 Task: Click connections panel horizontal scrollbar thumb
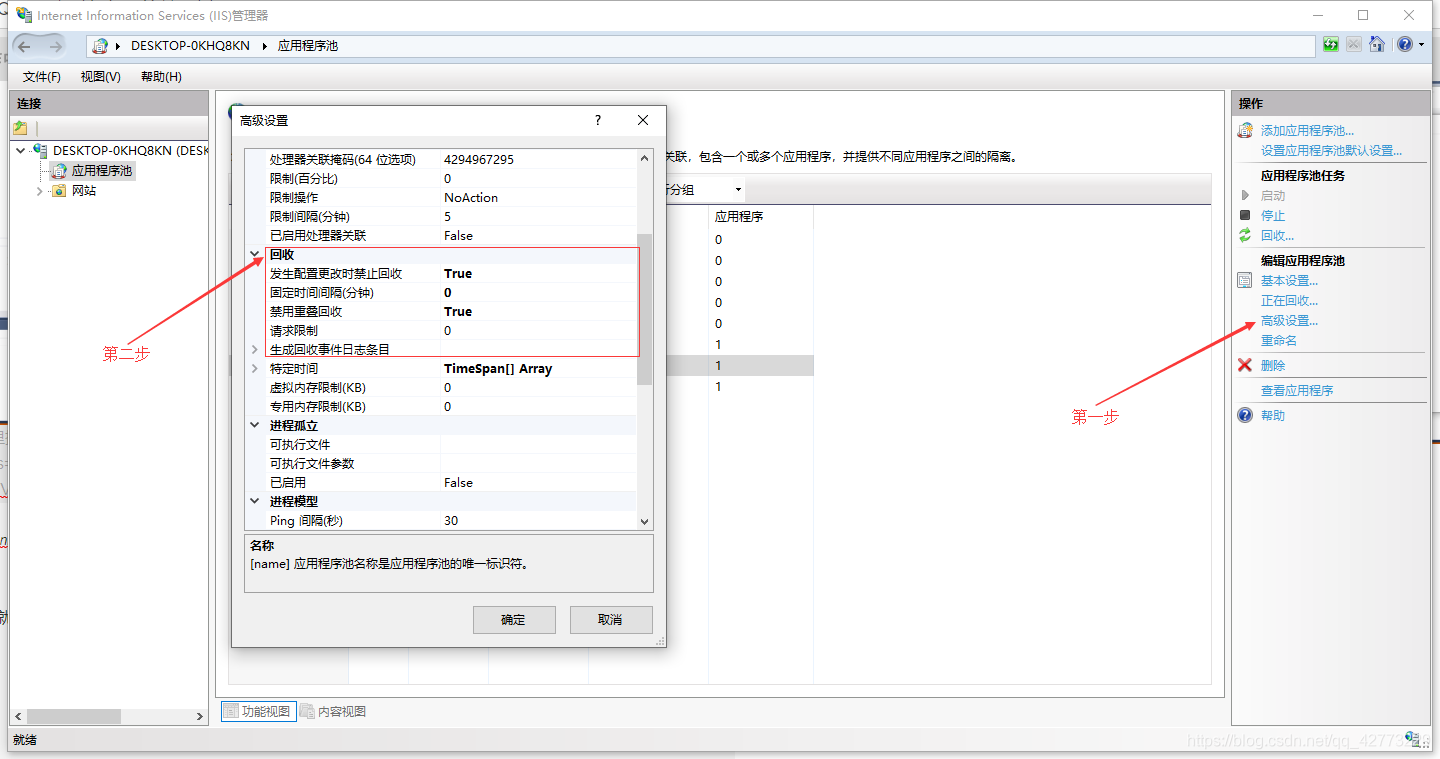coord(74,717)
